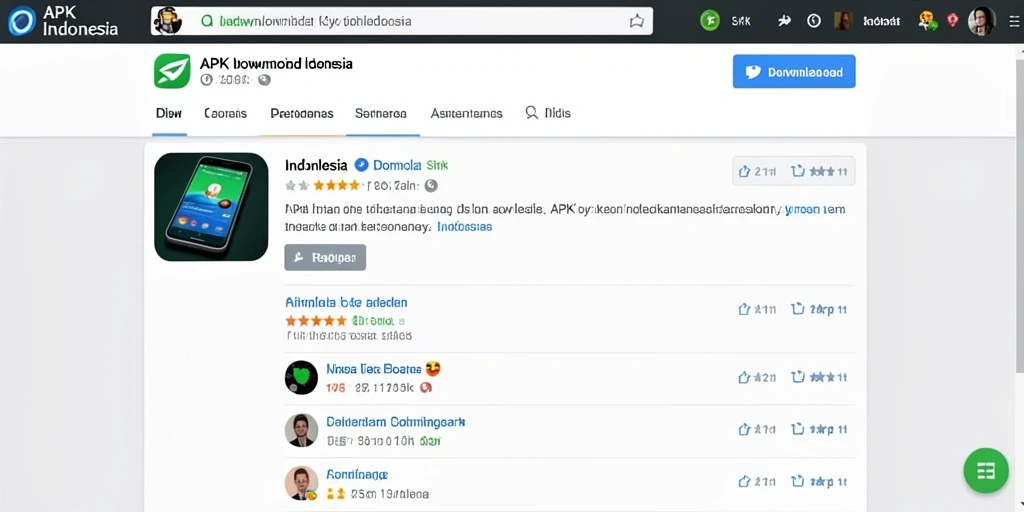Click the star rating of the Indonlesia app
Viewport: 1024px width, 512px height.
click(x=323, y=185)
